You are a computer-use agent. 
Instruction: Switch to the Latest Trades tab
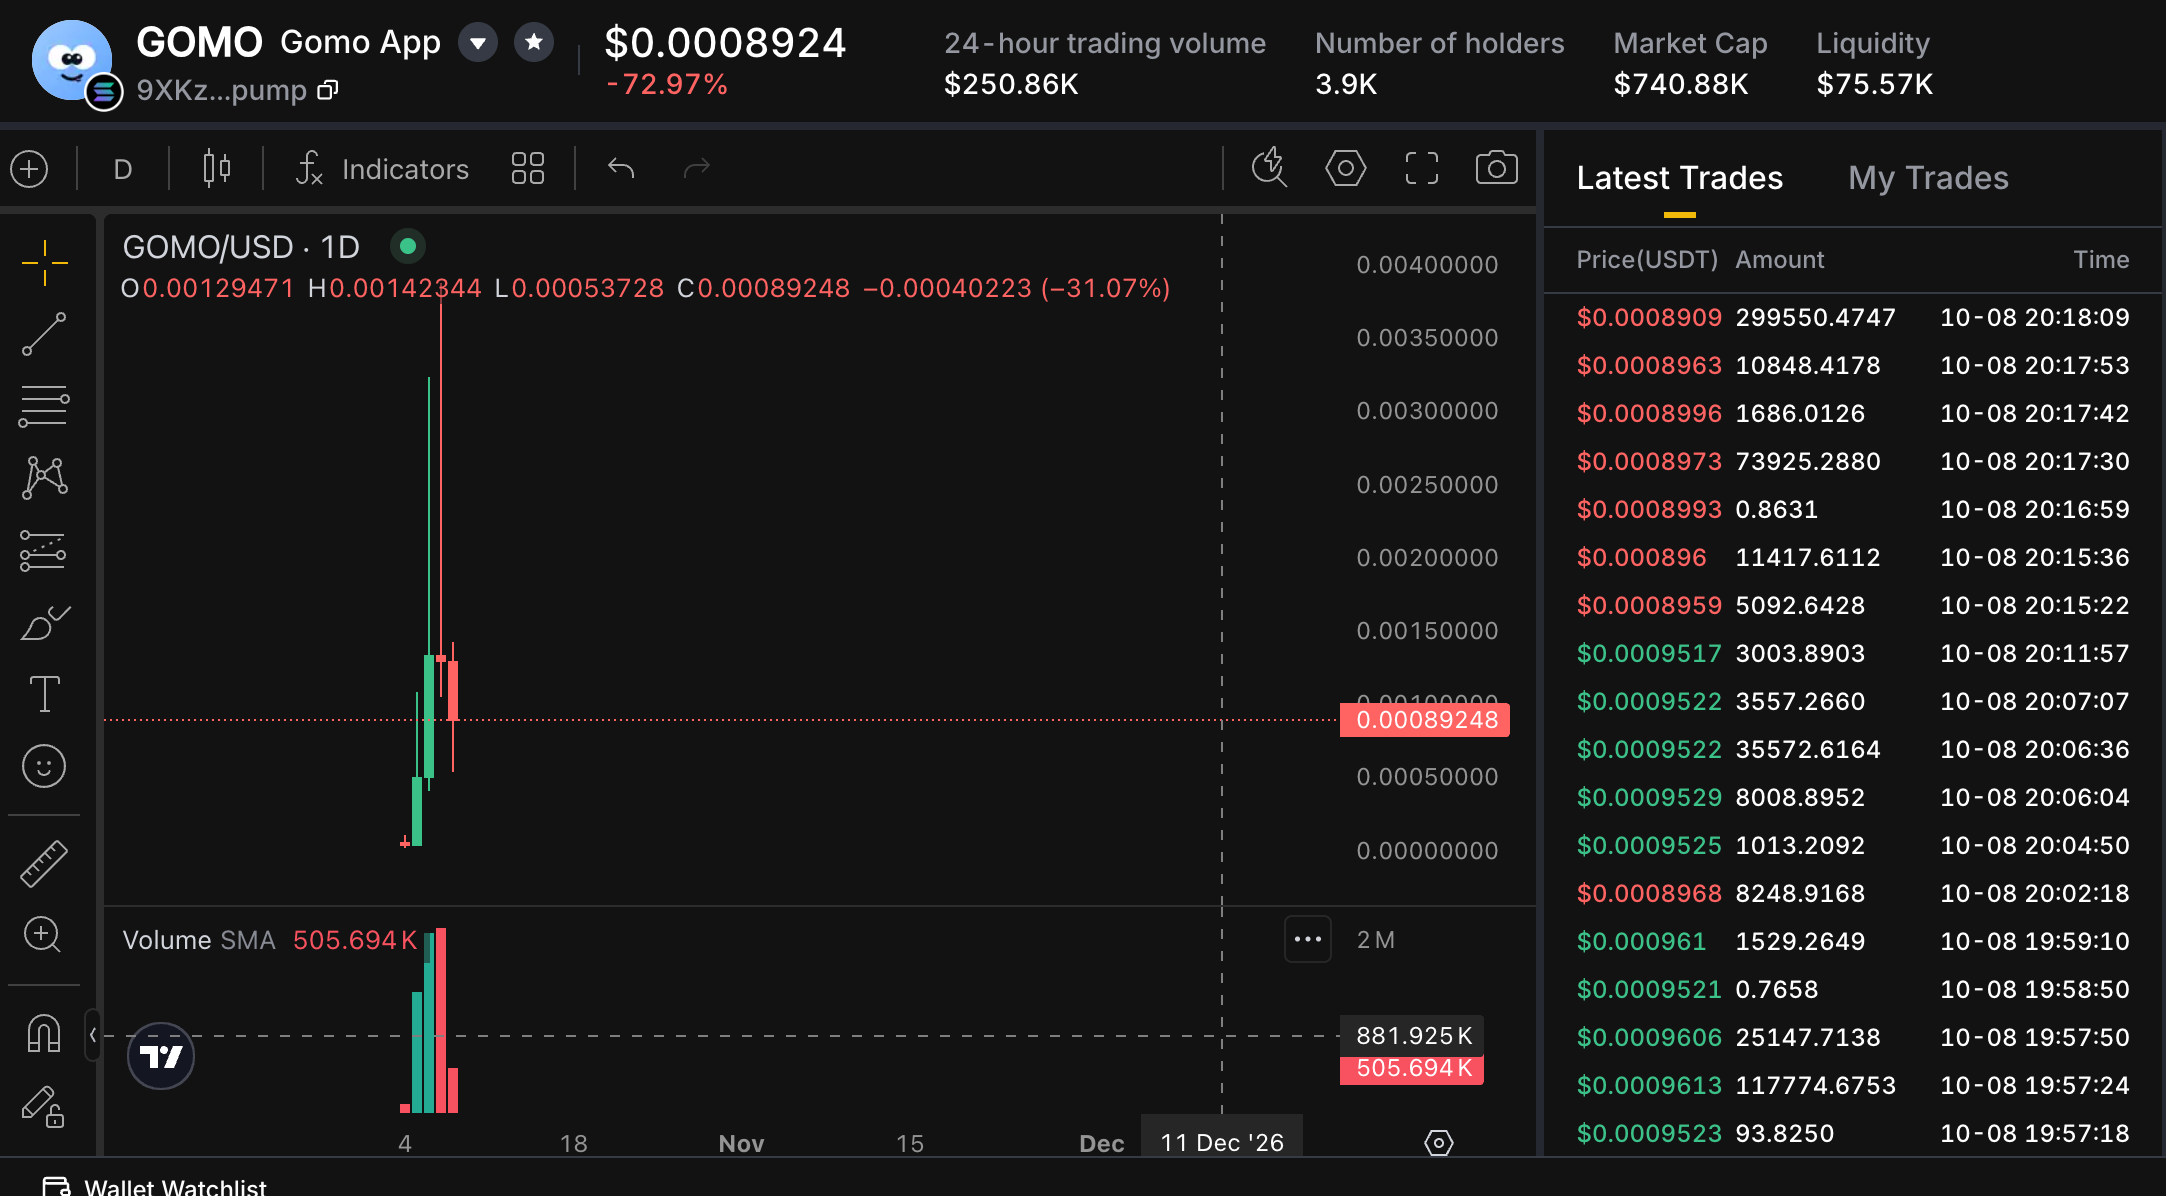(1679, 178)
